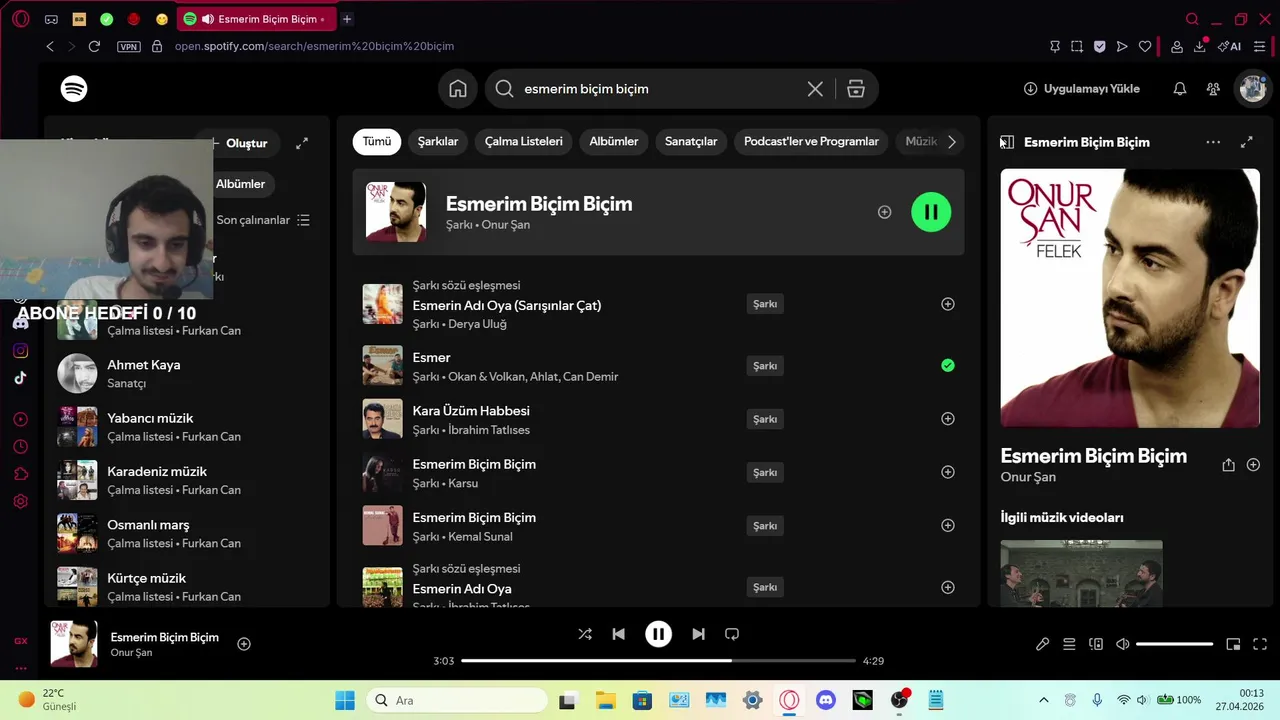The image size is (1280, 720).
Task: Remove Esmer from Liked Songs checkmark
Action: coord(948,366)
